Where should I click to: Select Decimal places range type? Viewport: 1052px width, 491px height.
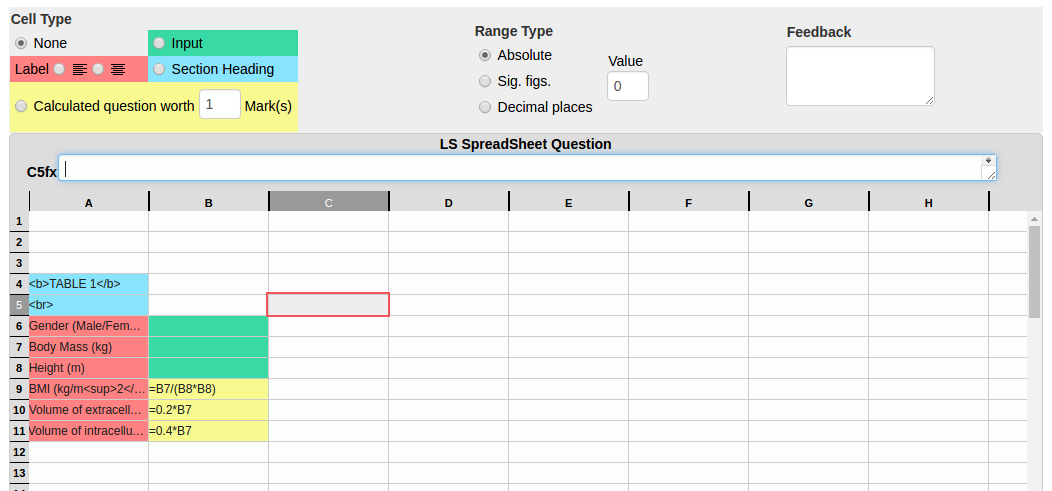pyautogui.click(x=484, y=107)
